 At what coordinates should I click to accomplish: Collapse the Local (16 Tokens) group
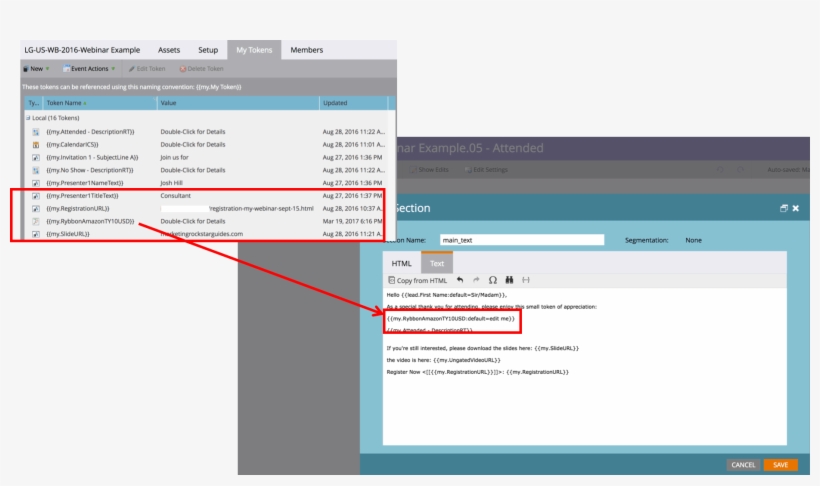click(28, 118)
